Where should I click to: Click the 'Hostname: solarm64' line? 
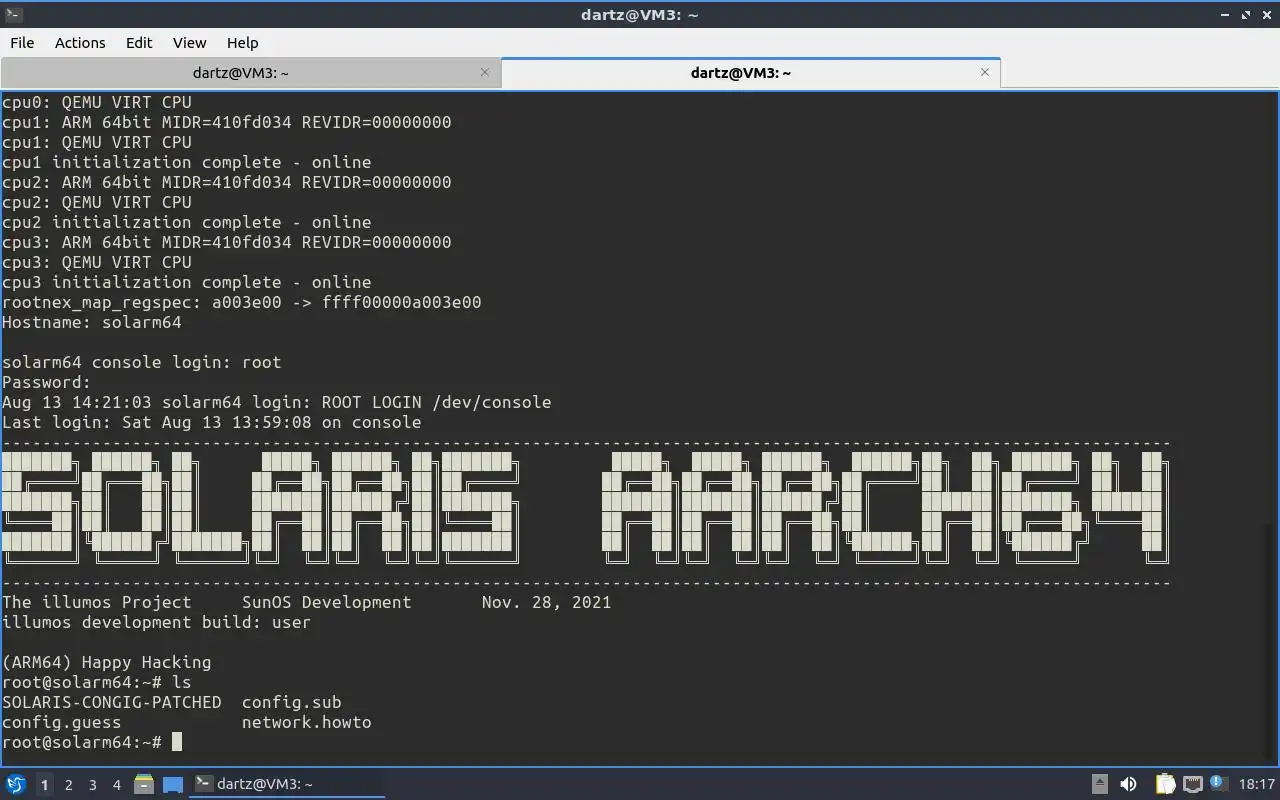click(92, 322)
